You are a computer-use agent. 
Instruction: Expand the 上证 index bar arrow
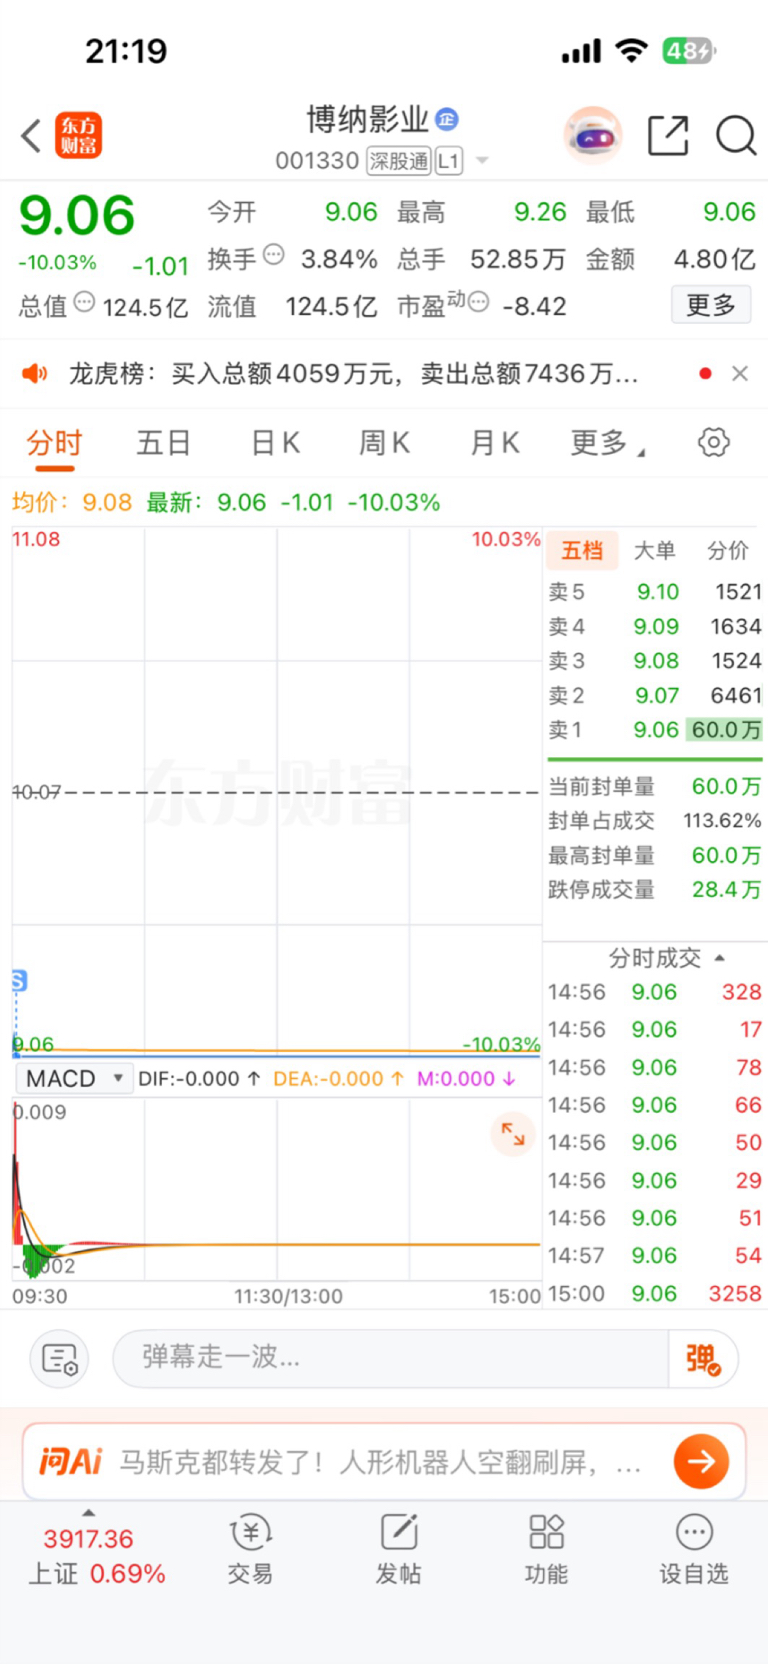[x=89, y=1513]
